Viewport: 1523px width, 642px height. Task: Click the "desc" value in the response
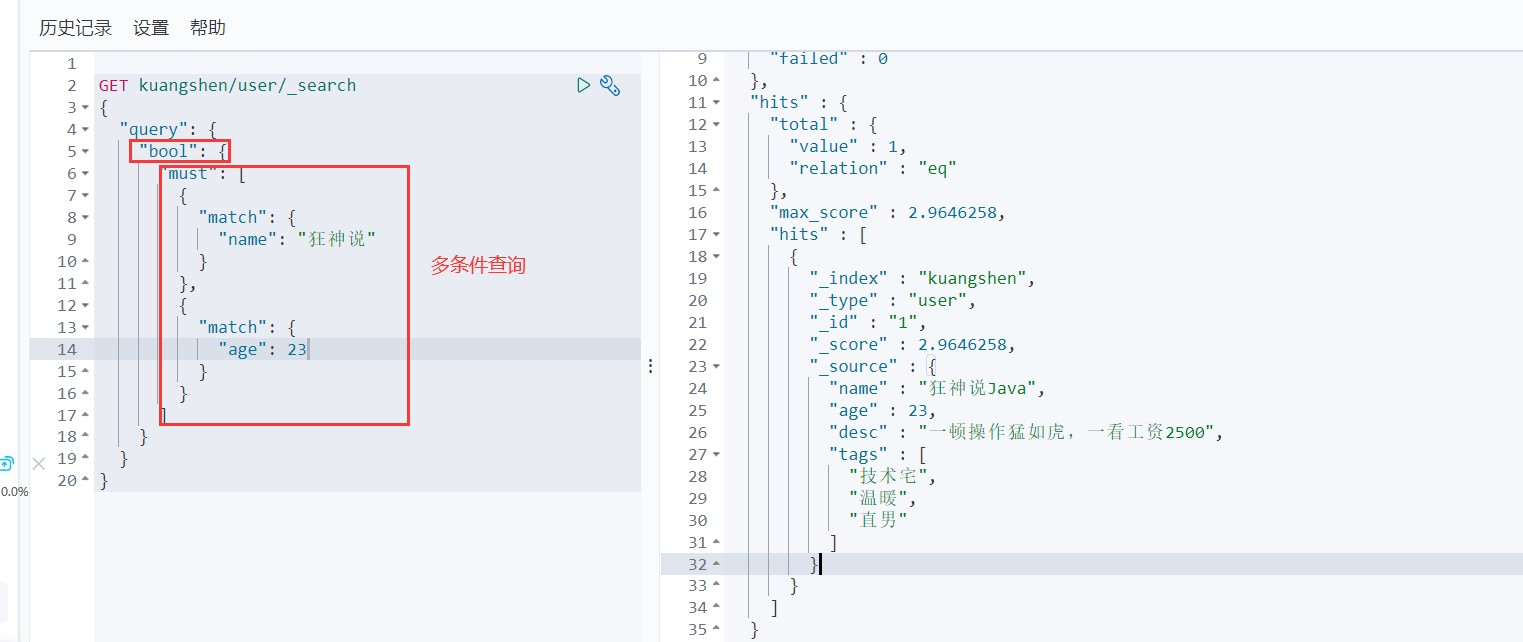pyautogui.click(x=1058, y=433)
